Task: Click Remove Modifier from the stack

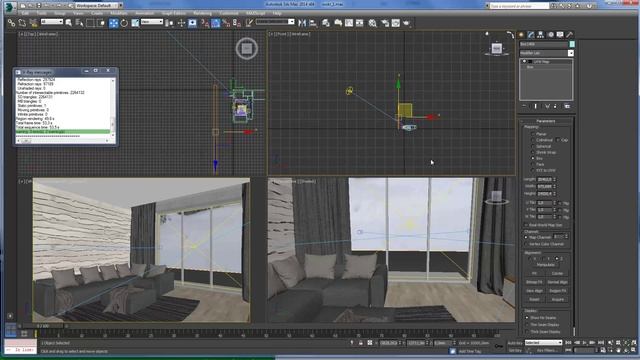Action: click(x=556, y=106)
